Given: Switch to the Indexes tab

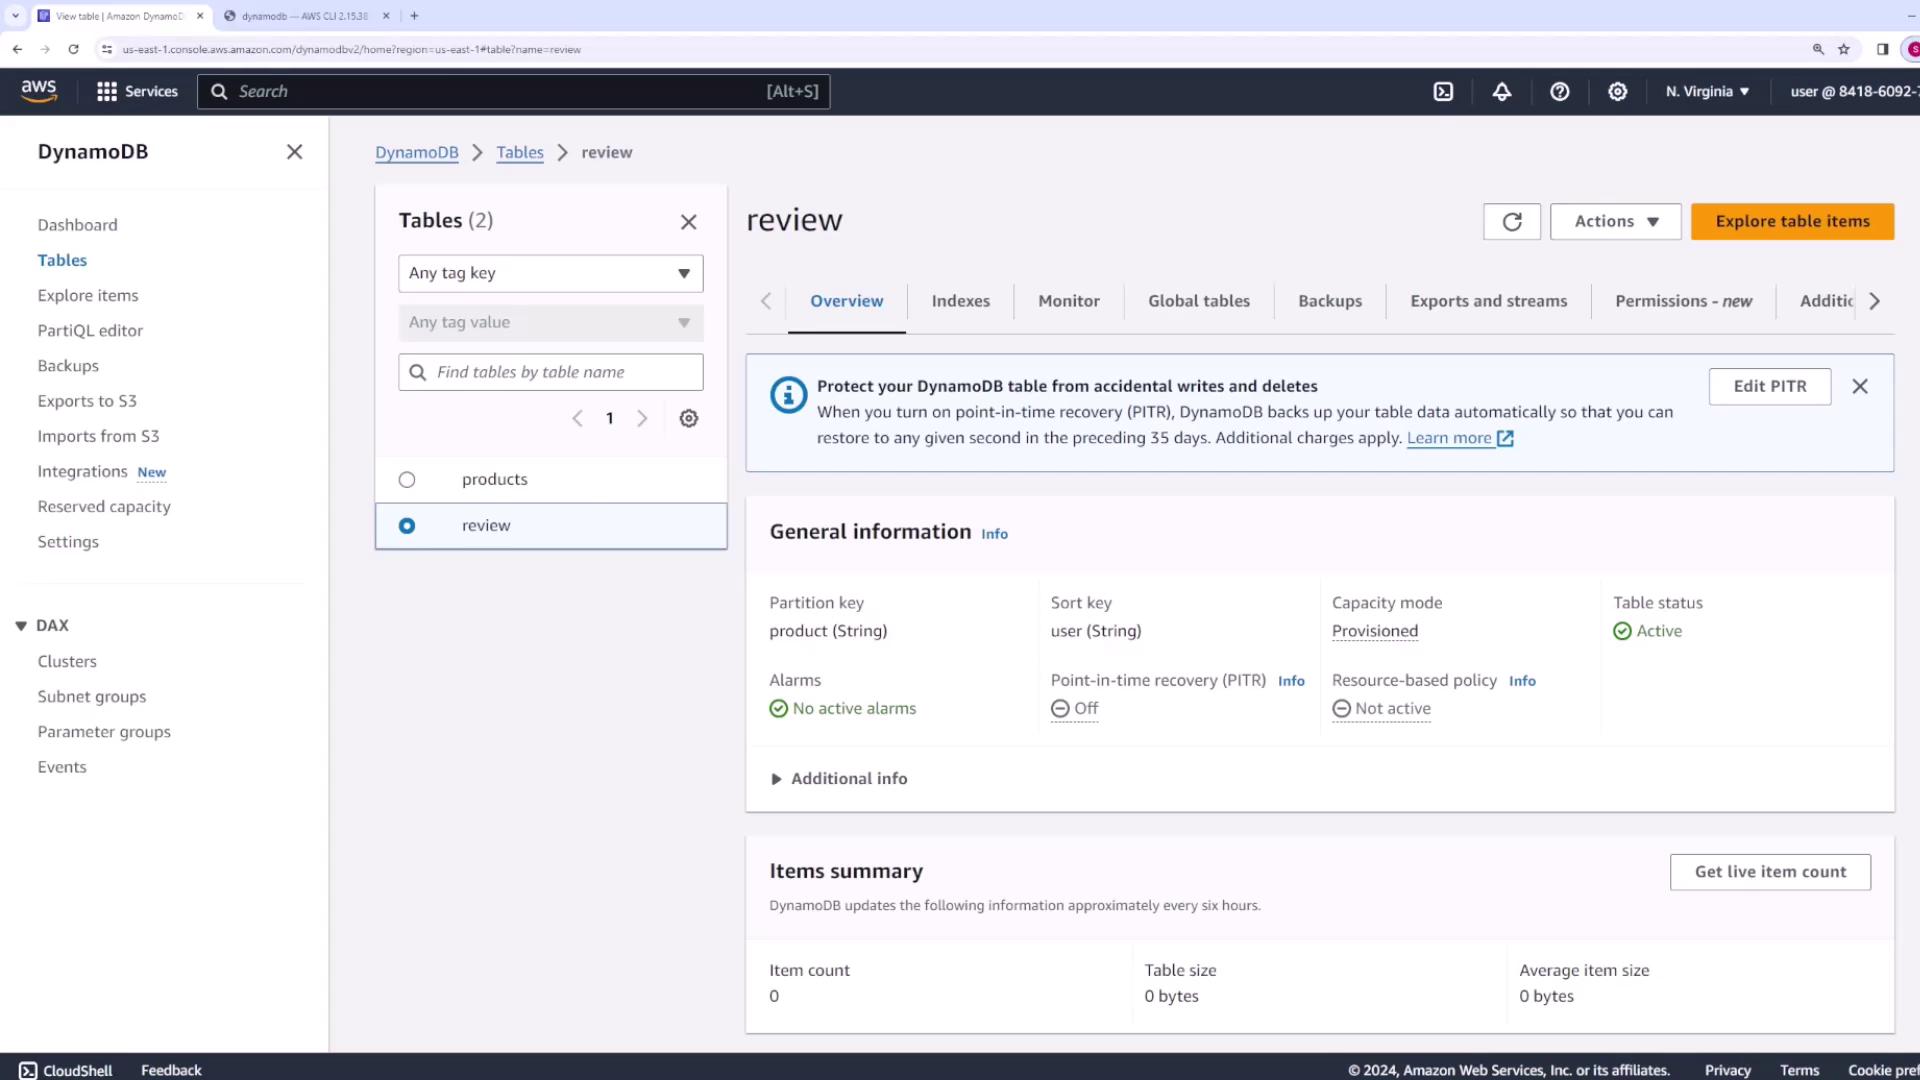Looking at the screenshot, I should click(x=960, y=301).
